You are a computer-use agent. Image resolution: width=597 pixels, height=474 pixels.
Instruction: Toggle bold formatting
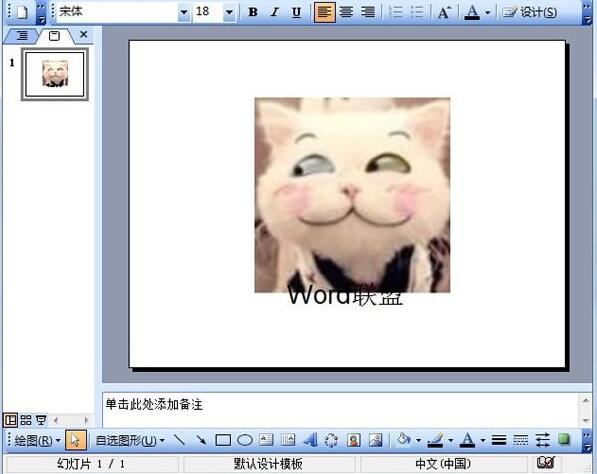(x=252, y=13)
